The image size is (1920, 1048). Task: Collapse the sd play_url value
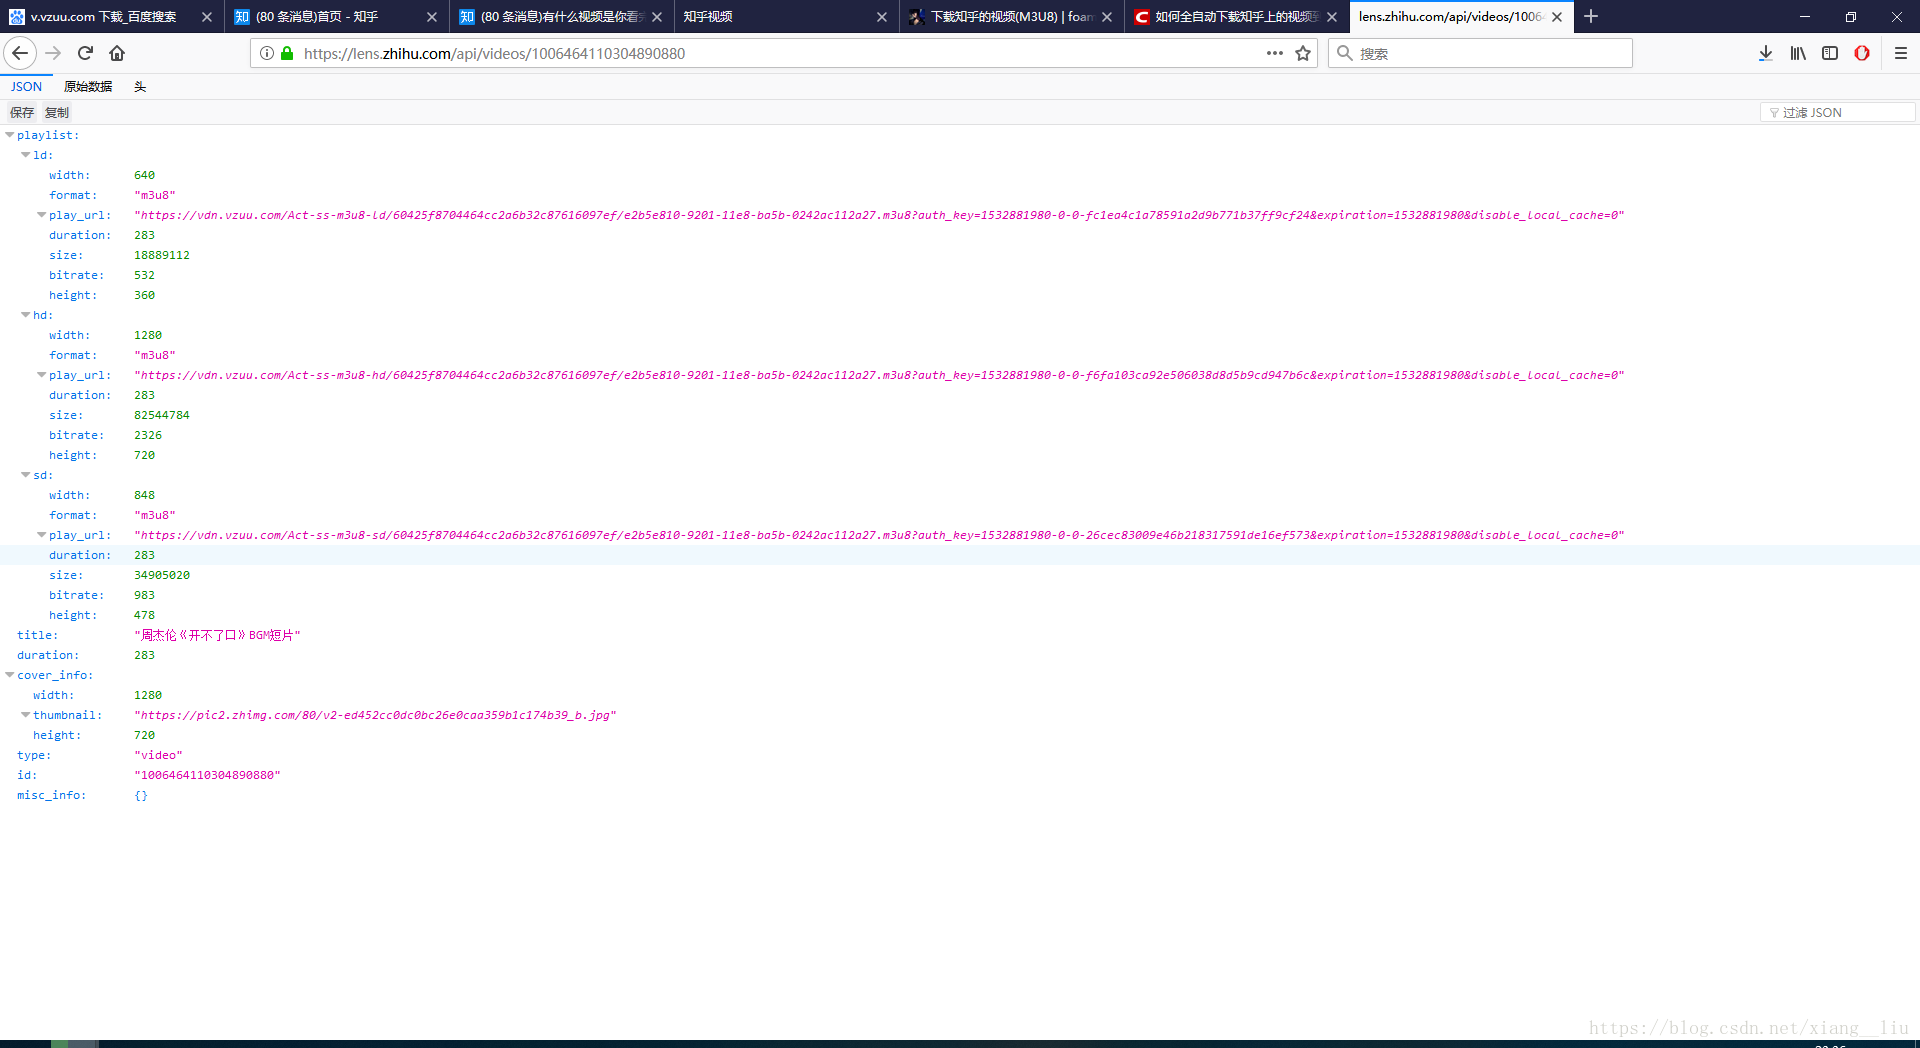click(x=42, y=535)
